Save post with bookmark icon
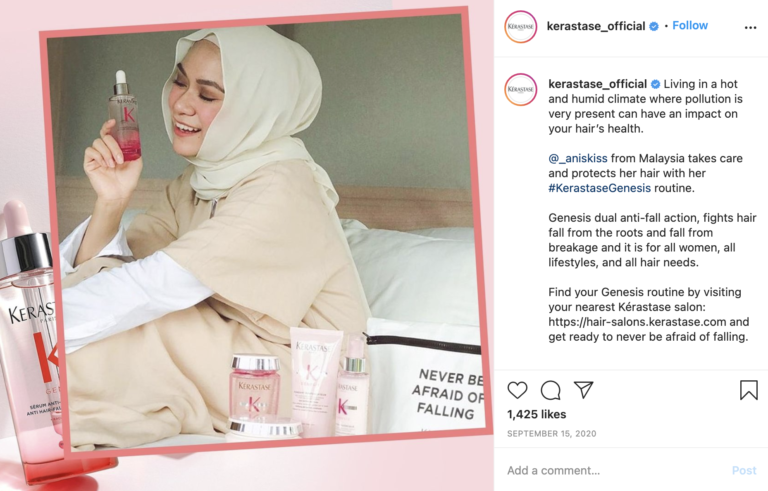 coord(748,390)
